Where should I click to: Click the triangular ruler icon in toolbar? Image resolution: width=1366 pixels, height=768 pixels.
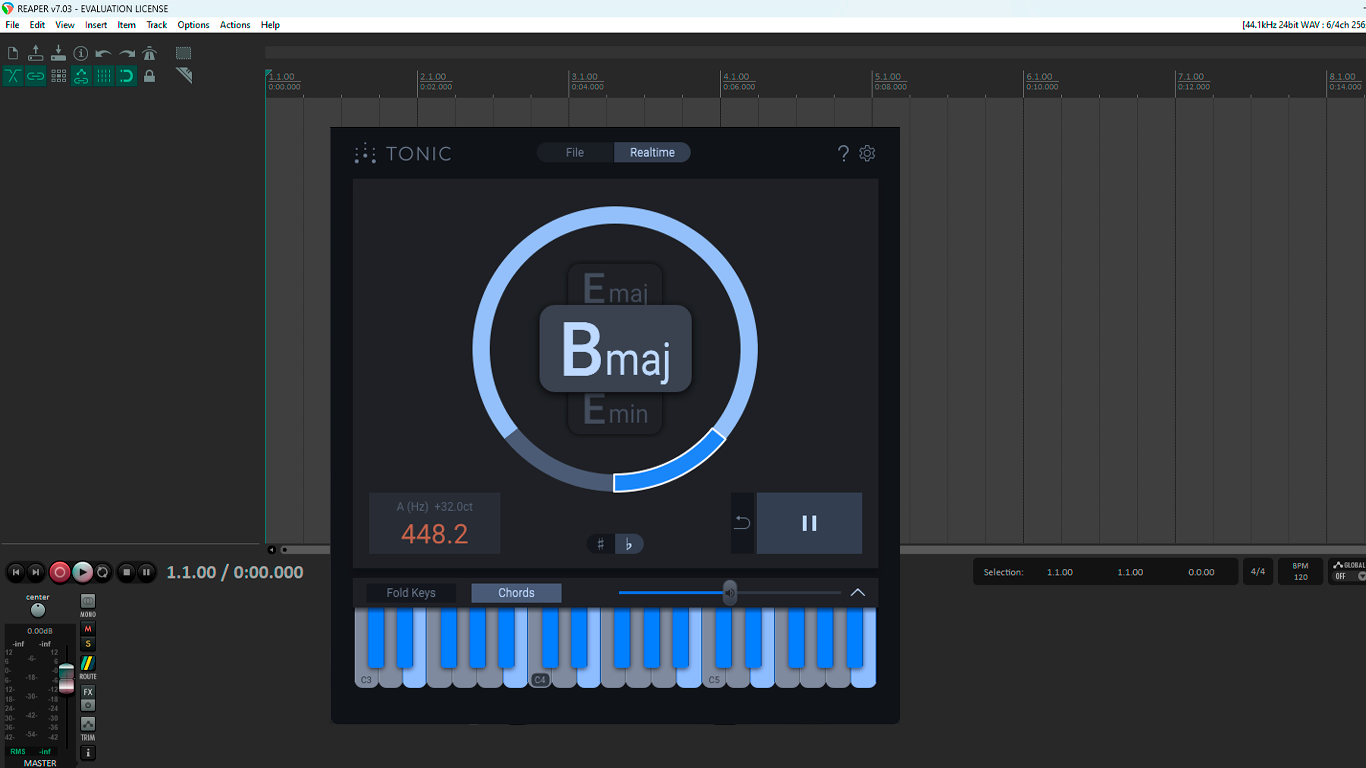(184, 76)
